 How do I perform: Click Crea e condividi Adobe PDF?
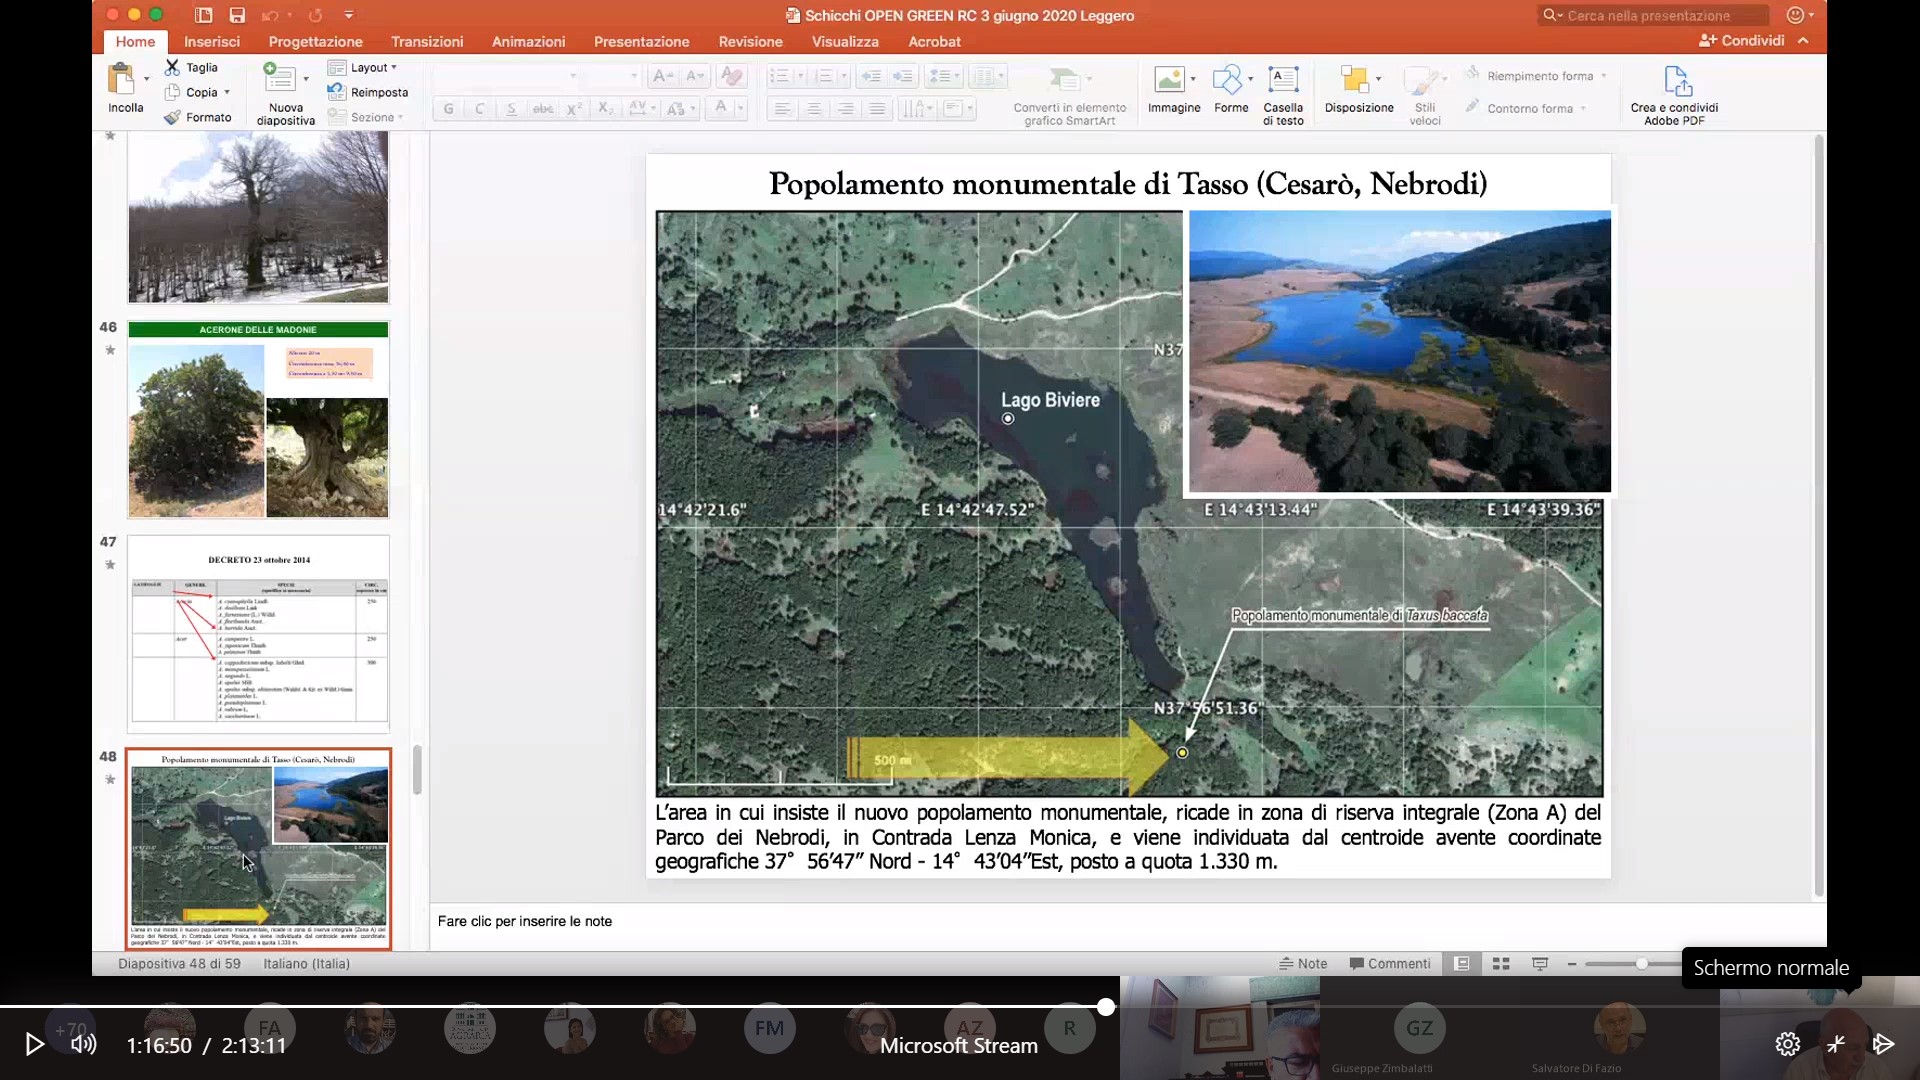coord(1676,81)
